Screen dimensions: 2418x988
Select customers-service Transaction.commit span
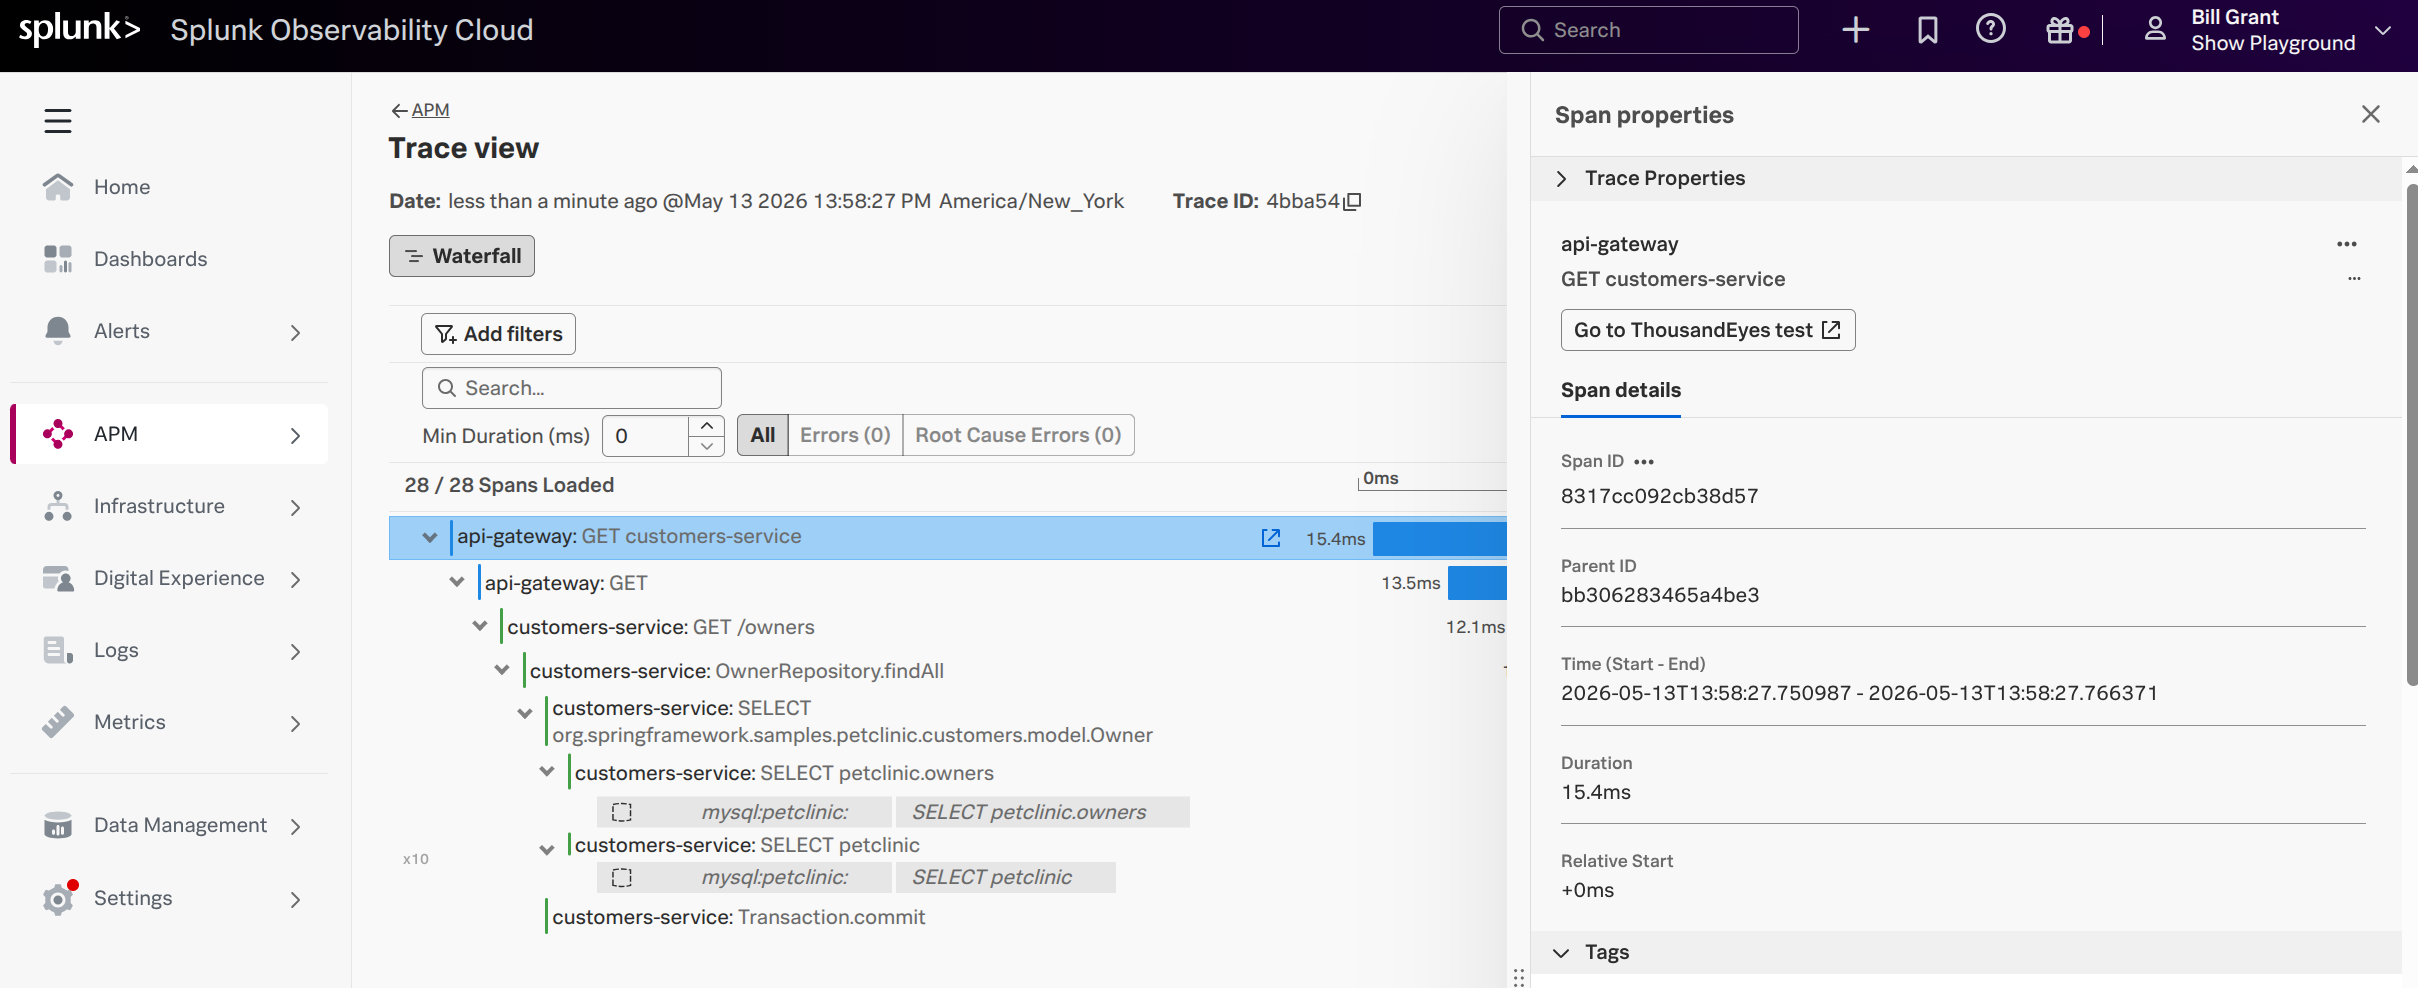pyautogui.click(x=738, y=917)
